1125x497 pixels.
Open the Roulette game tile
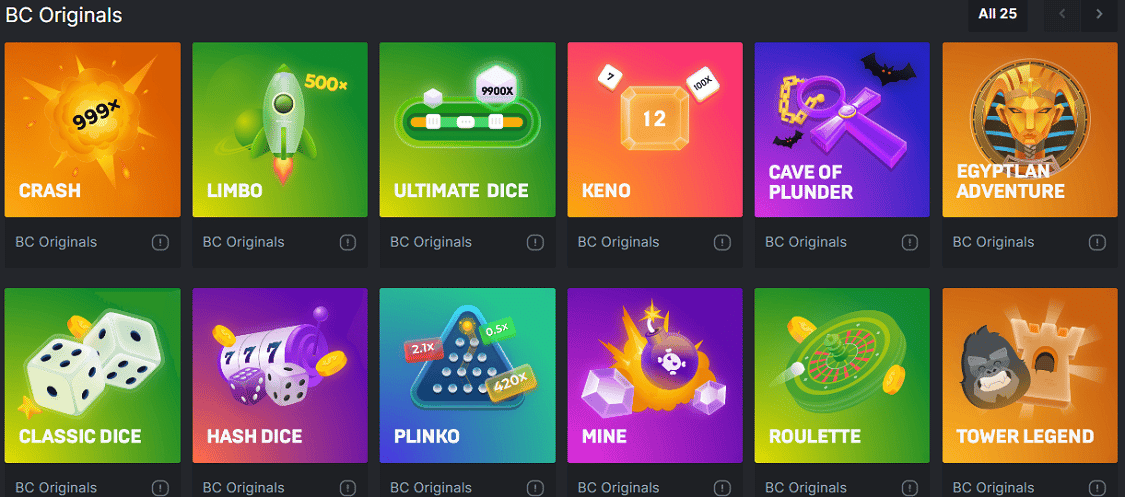(842, 376)
